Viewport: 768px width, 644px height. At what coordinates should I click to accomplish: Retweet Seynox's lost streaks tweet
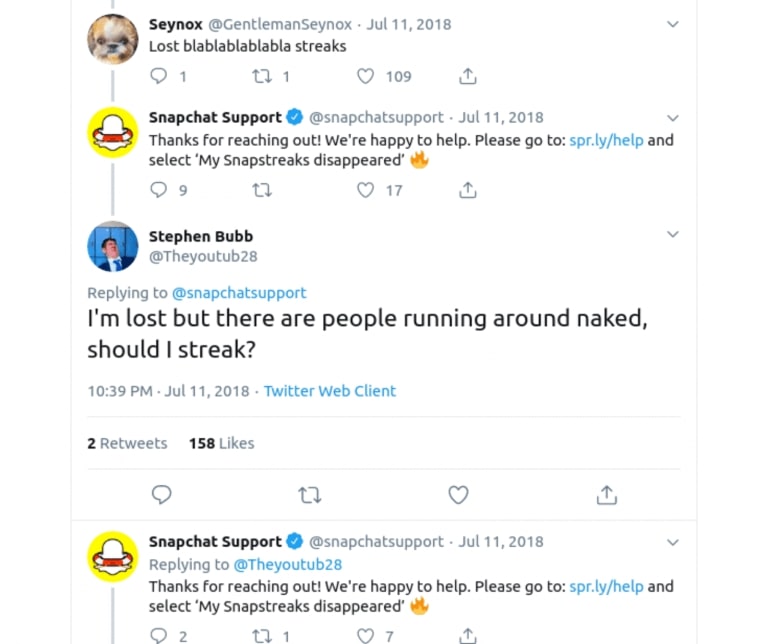click(x=263, y=76)
